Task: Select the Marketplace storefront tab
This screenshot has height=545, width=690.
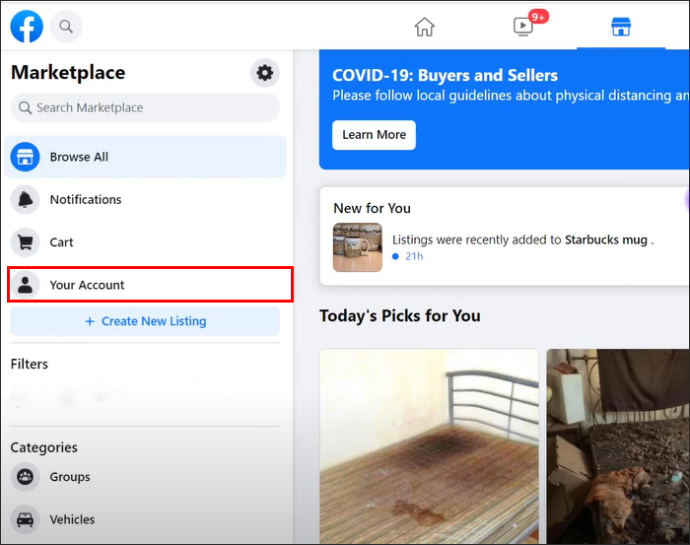Action: click(x=621, y=27)
